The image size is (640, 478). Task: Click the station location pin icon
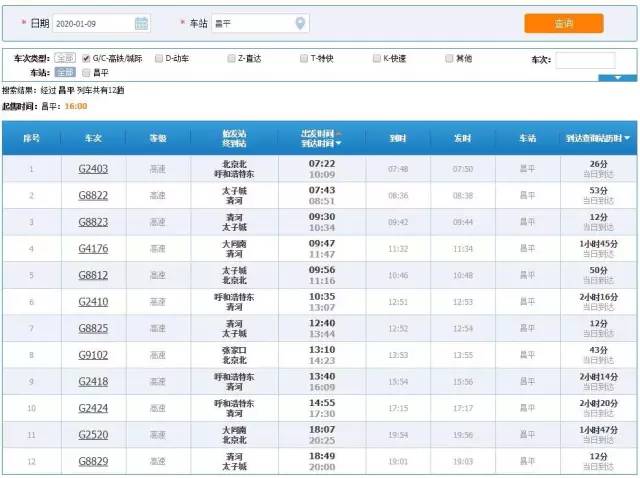pyautogui.click(x=300, y=23)
